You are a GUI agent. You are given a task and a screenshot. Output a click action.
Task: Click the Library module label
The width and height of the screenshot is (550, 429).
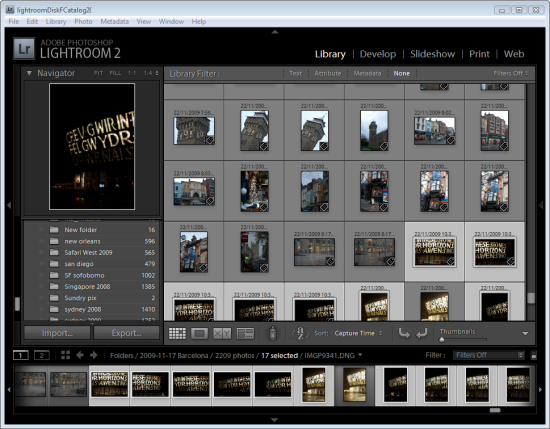330,54
